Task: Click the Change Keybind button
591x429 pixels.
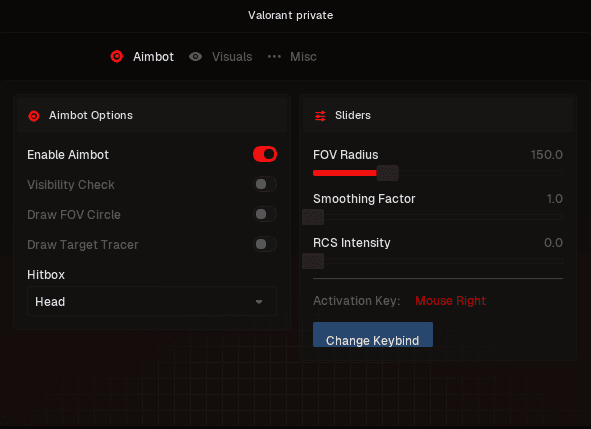Action: (373, 335)
